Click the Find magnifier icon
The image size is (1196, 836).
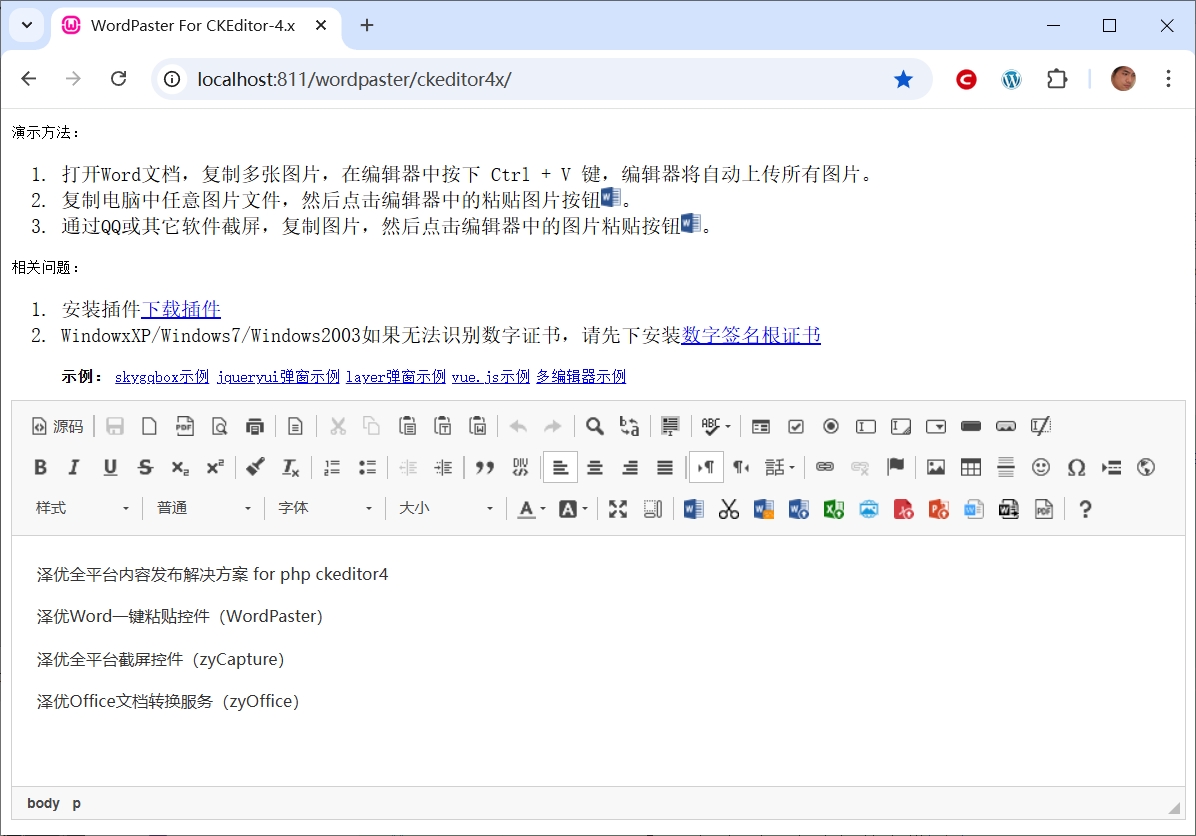(x=595, y=426)
